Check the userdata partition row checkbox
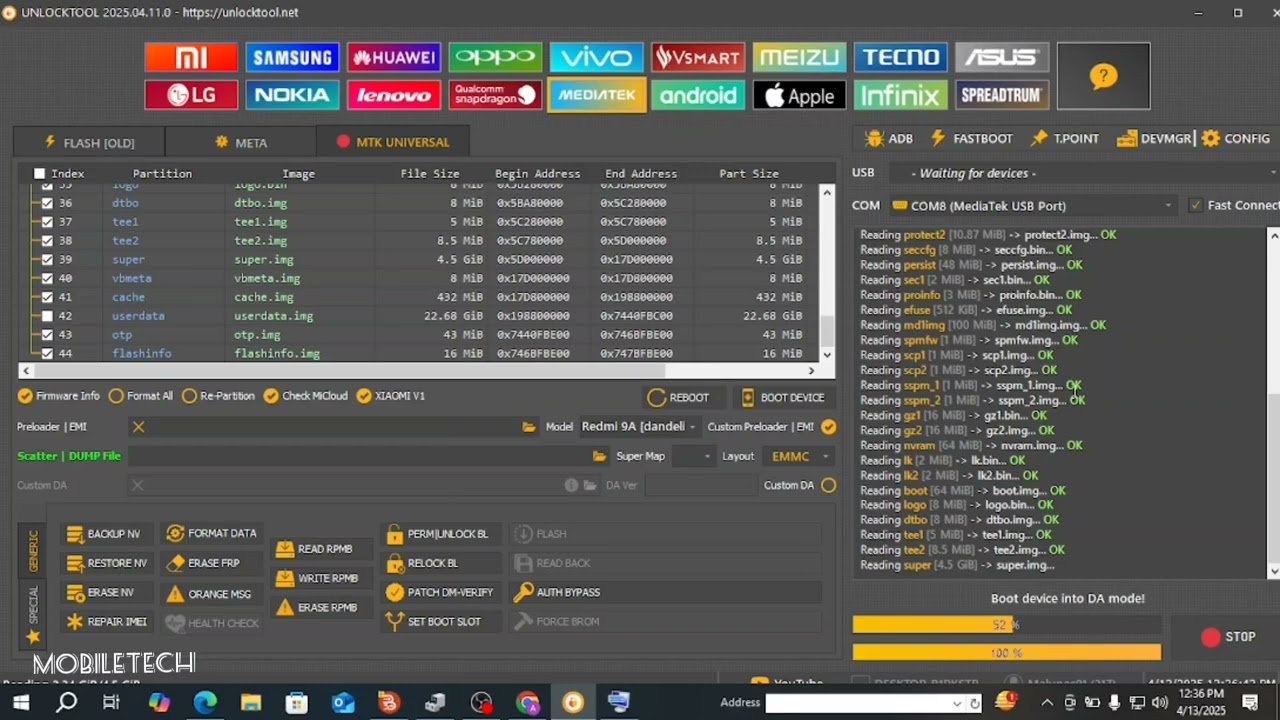The height and width of the screenshot is (720, 1280). [x=47, y=316]
